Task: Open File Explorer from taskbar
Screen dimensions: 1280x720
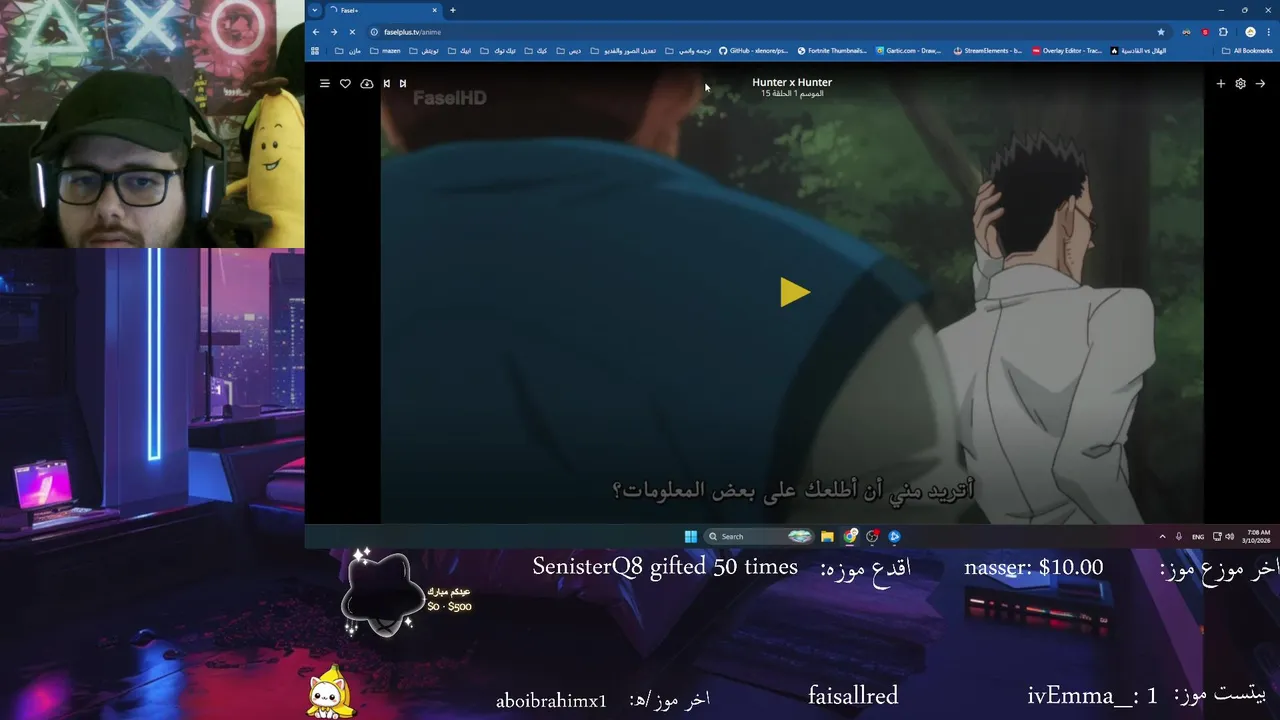Action: (827, 536)
